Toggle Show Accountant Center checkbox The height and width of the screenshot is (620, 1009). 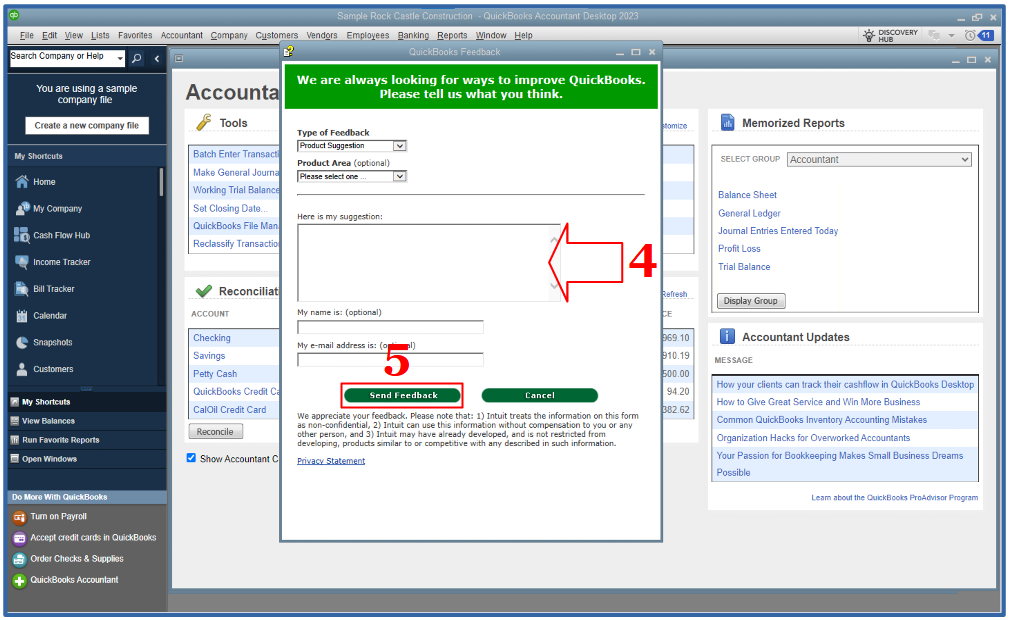pos(191,458)
